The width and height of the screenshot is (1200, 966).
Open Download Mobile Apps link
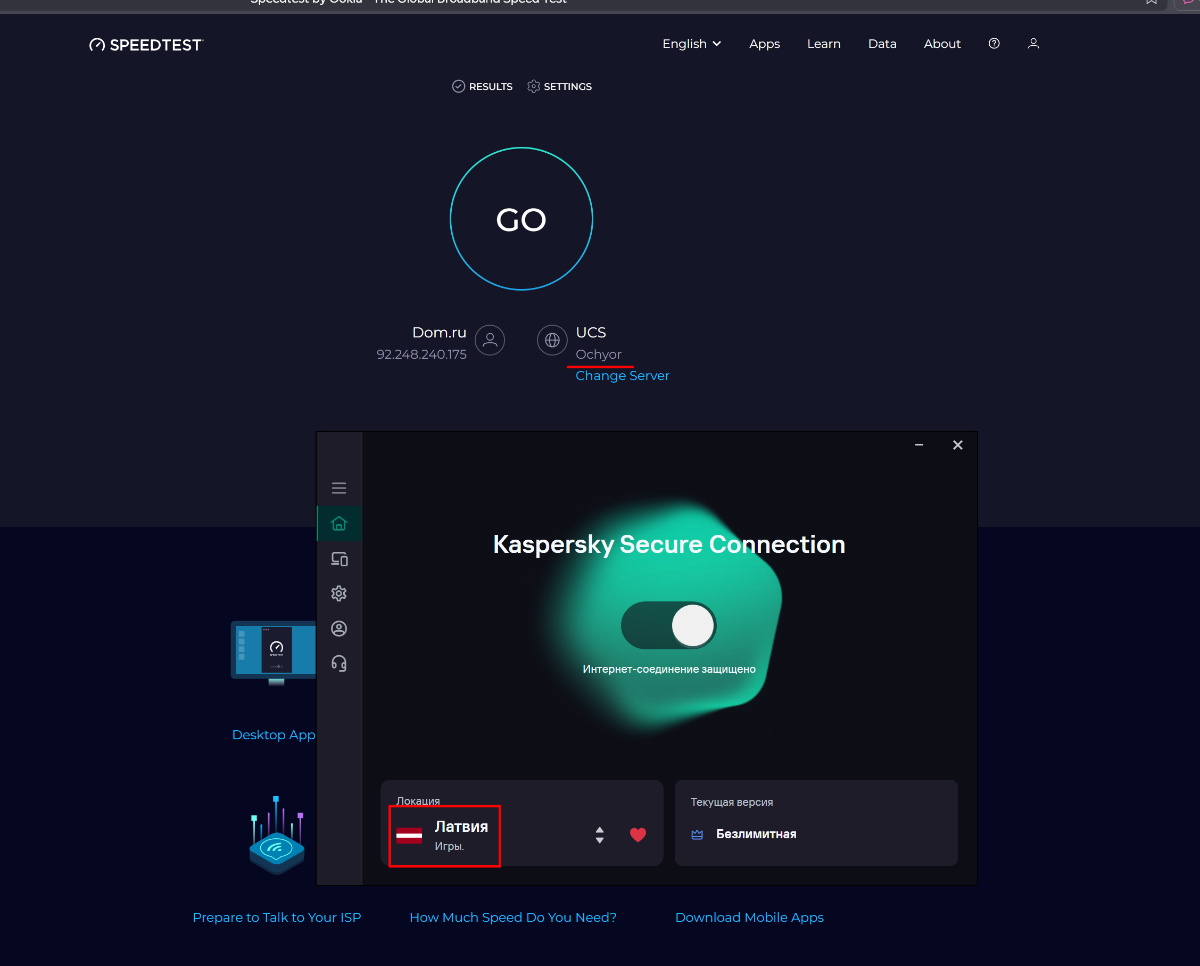pyautogui.click(x=749, y=918)
